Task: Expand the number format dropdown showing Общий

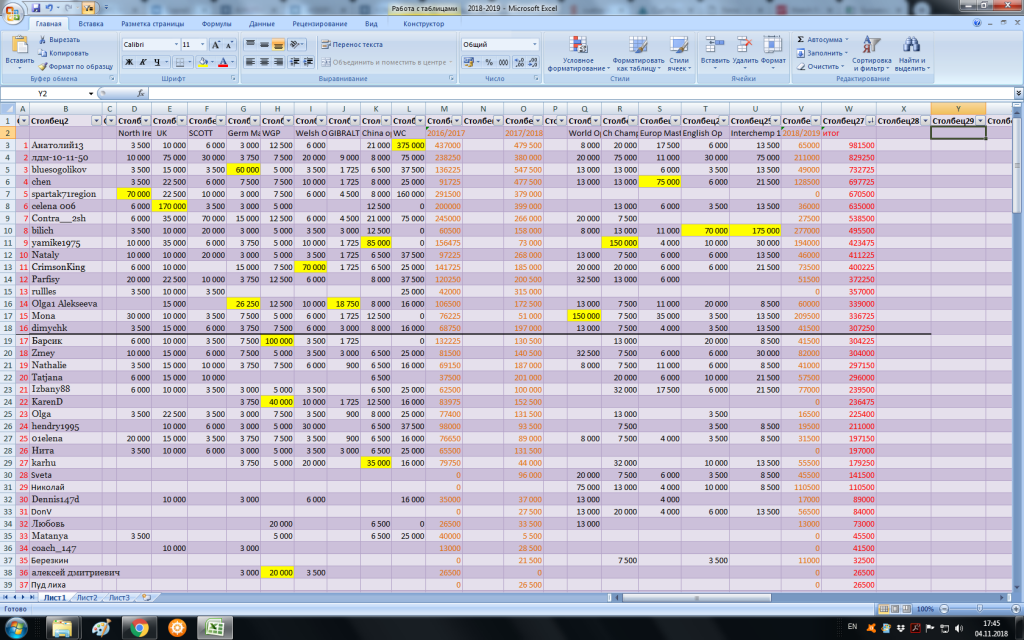Action: [533, 45]
